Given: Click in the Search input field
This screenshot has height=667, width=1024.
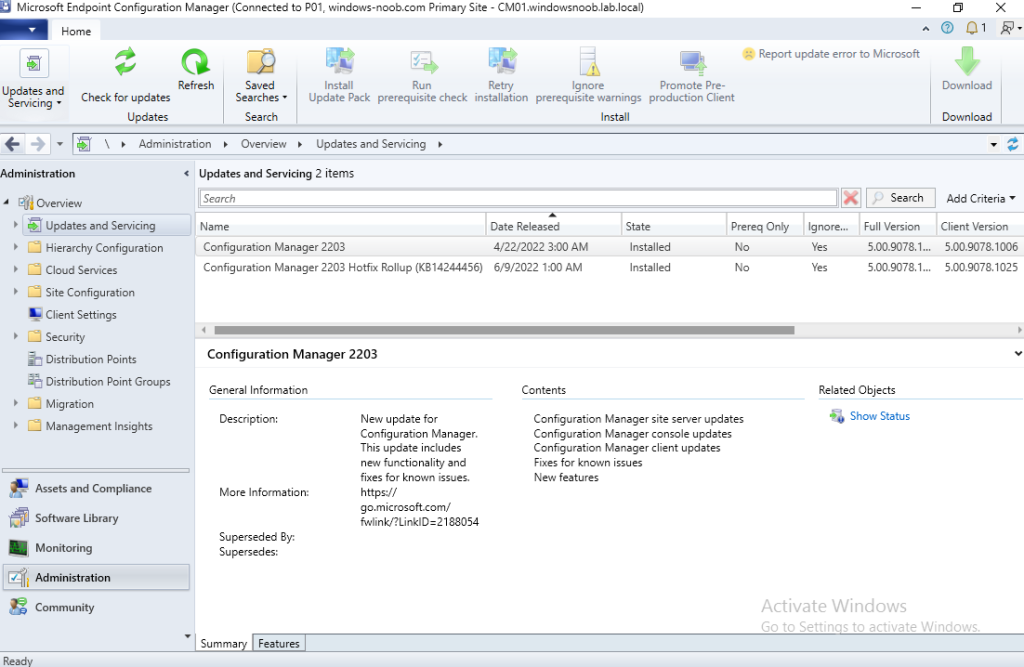Looking at the screenshot, I should [518, 198].
